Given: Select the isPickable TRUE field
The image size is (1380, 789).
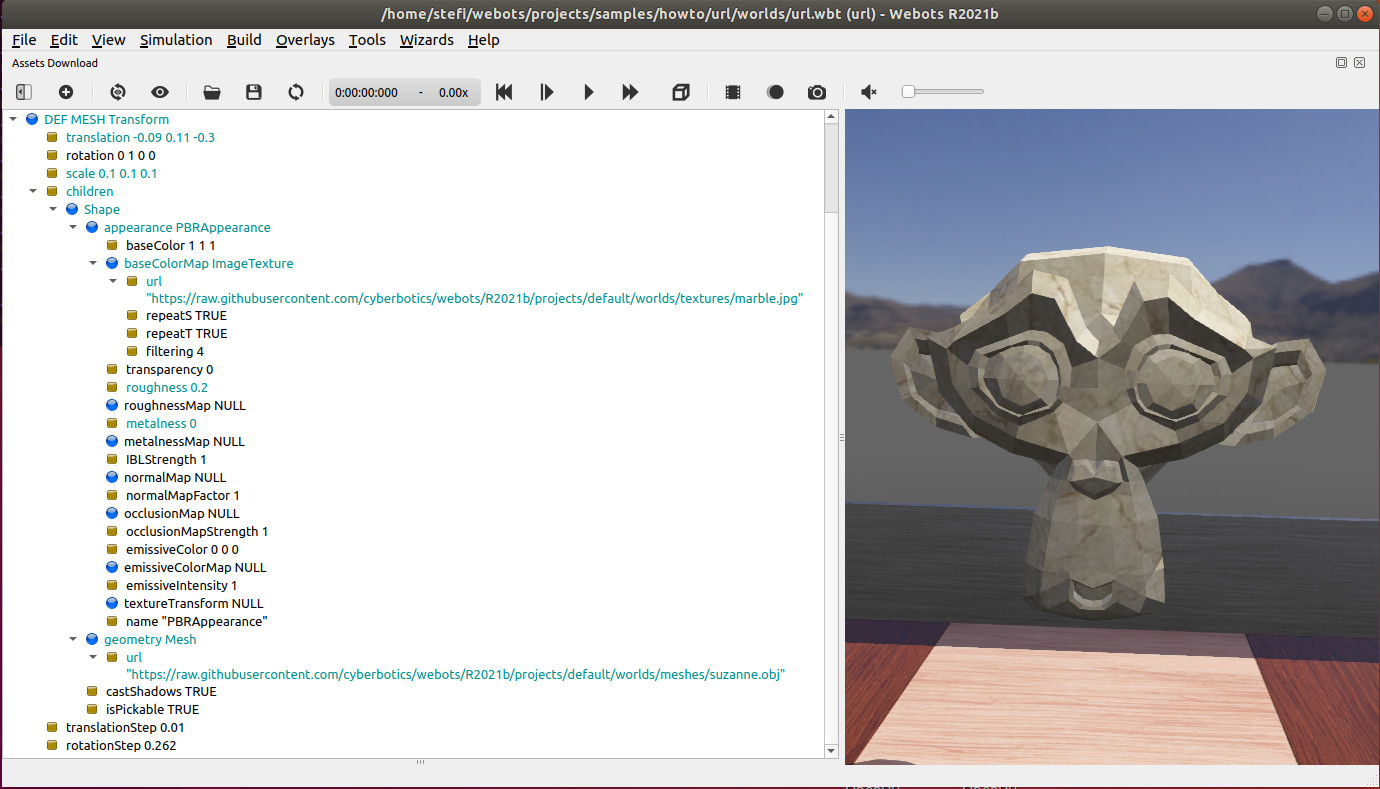Looking at the screenshot, I should tap(152, 709).
